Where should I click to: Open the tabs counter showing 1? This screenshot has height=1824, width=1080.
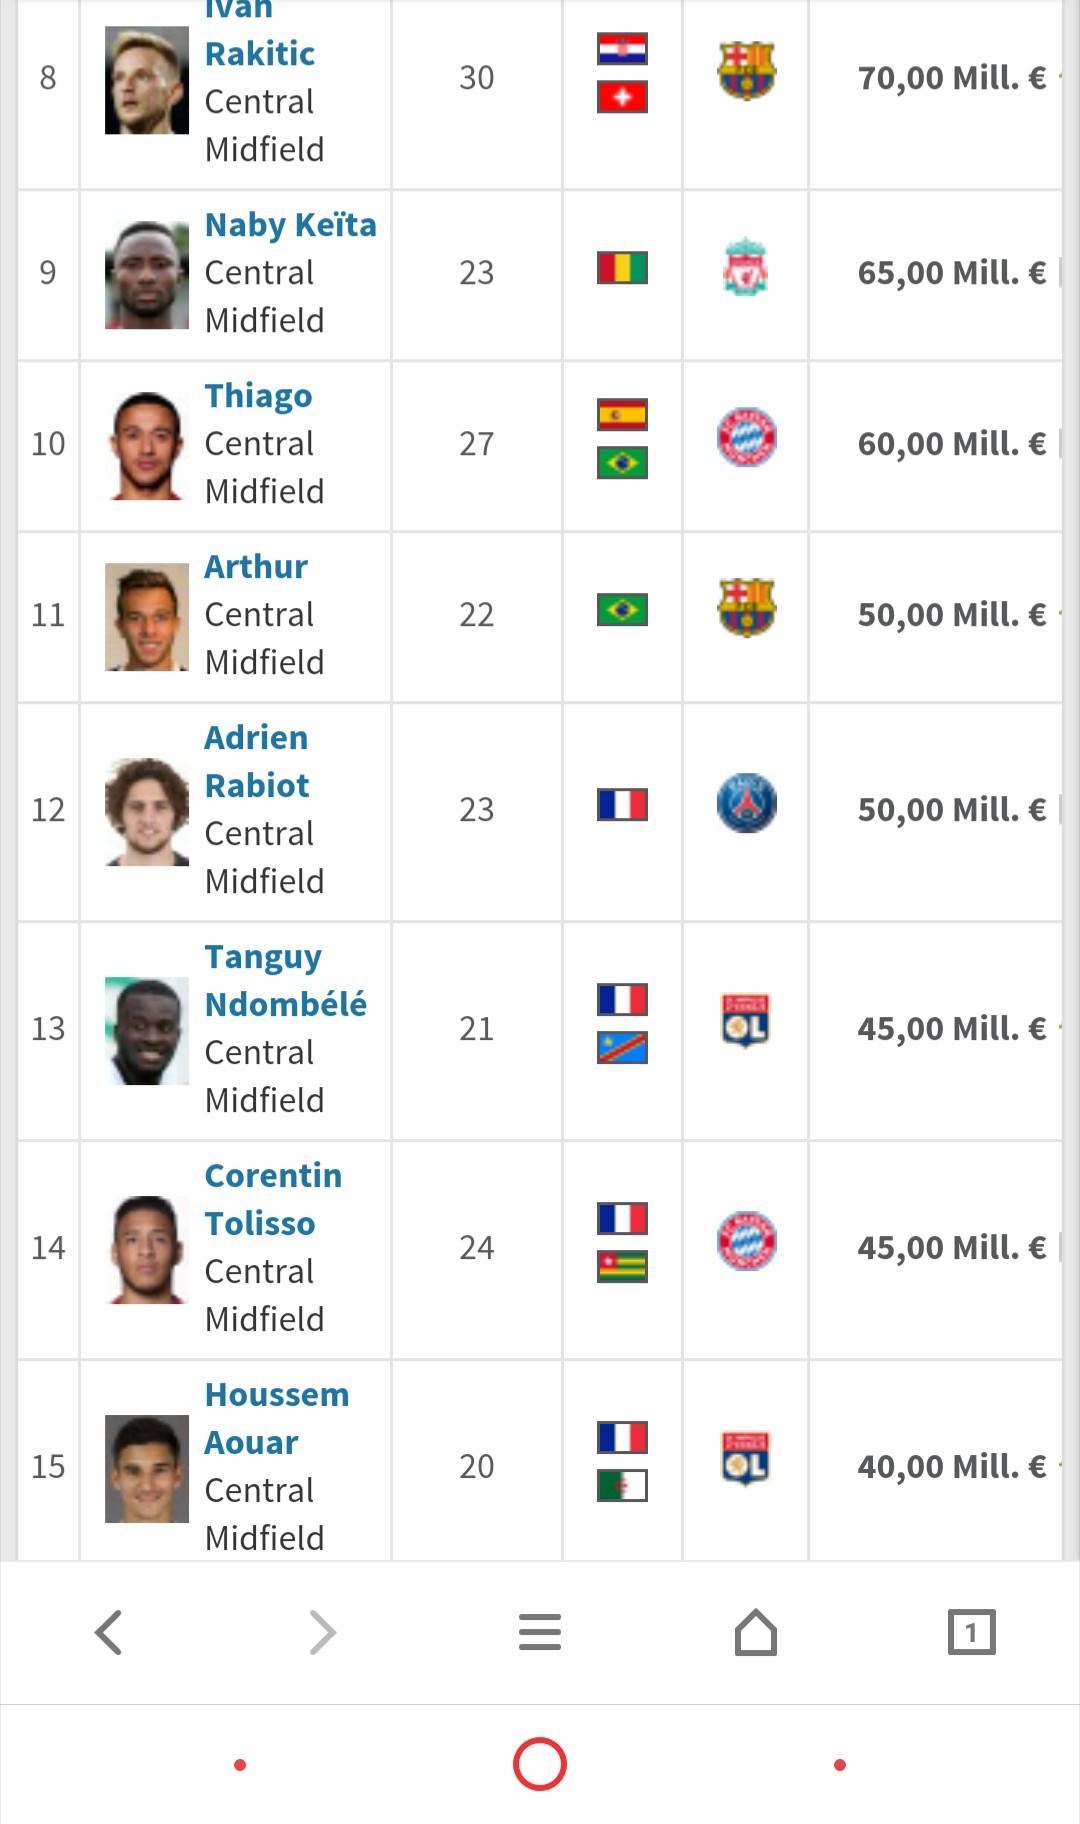click(971, 1632)
